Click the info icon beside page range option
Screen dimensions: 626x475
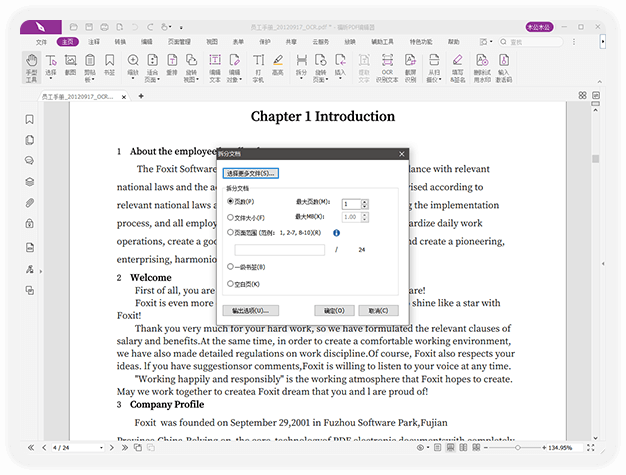coord(337,233)
